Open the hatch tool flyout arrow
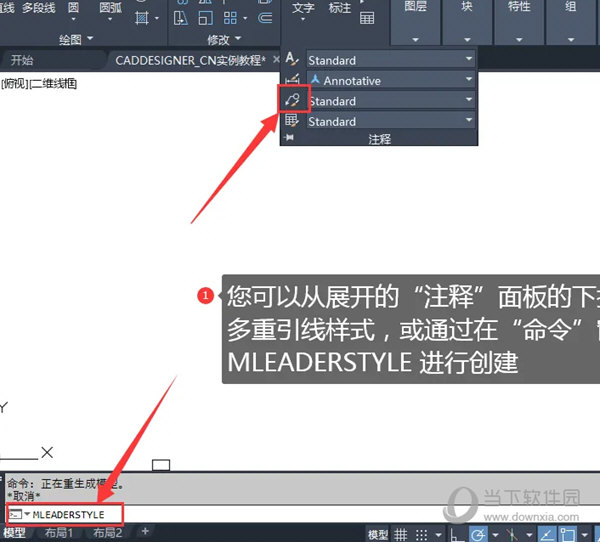Image resolution: width=600 pixels, height=542 pixels. [x=157, y=18]
